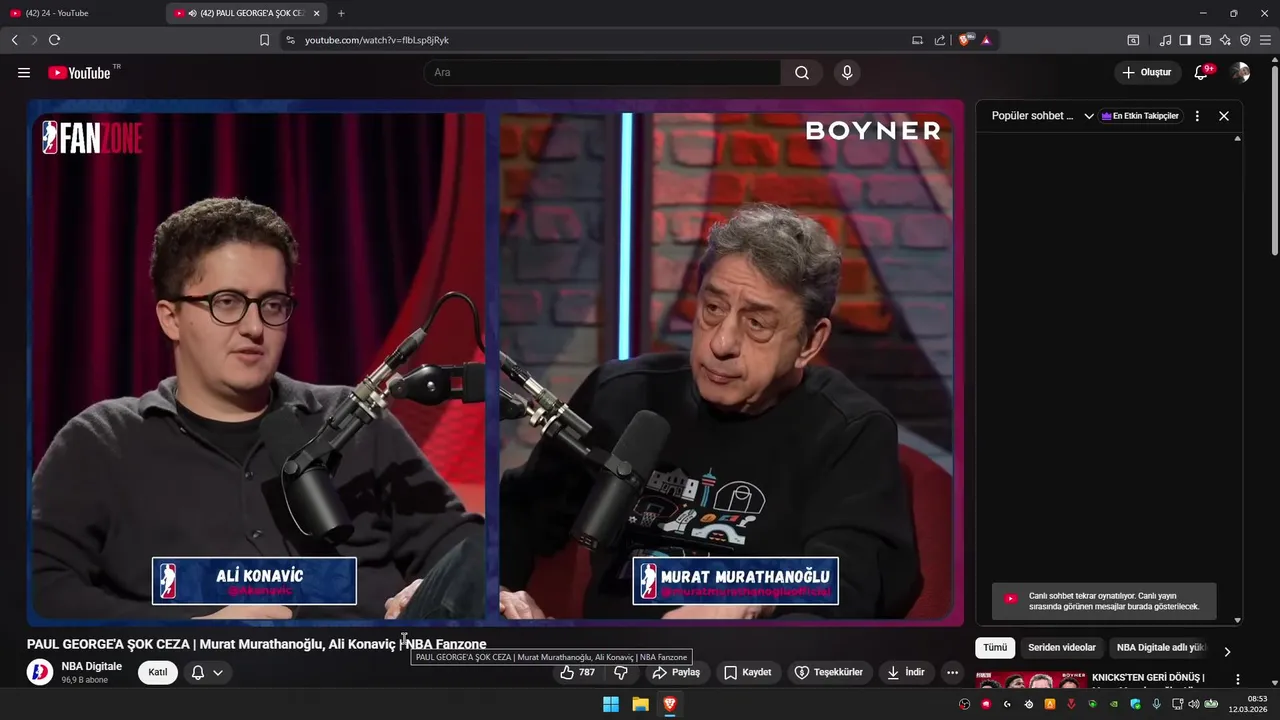Image resolution: width=1280 pixels, height=720 pixels.
Task: Open File Explorer from taskbar
Action: 640,704
